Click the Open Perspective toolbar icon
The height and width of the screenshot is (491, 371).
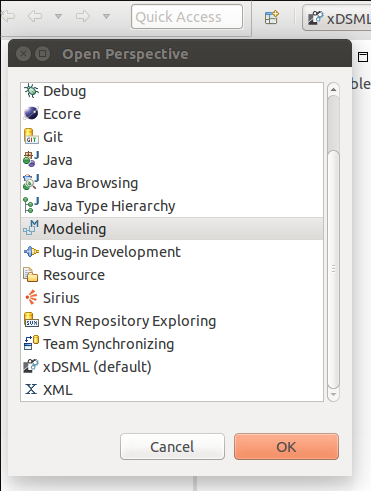coord(272,17)
